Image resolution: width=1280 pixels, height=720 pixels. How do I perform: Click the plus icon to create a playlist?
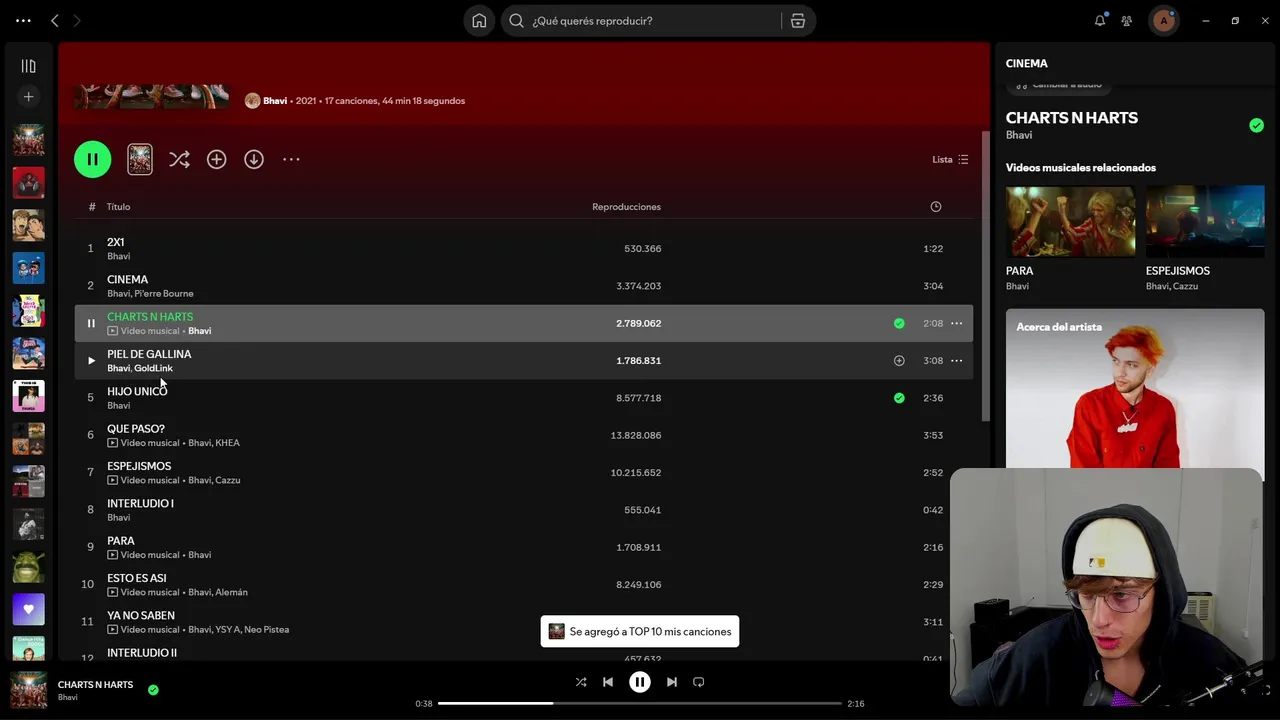click(x=28, y=97)
